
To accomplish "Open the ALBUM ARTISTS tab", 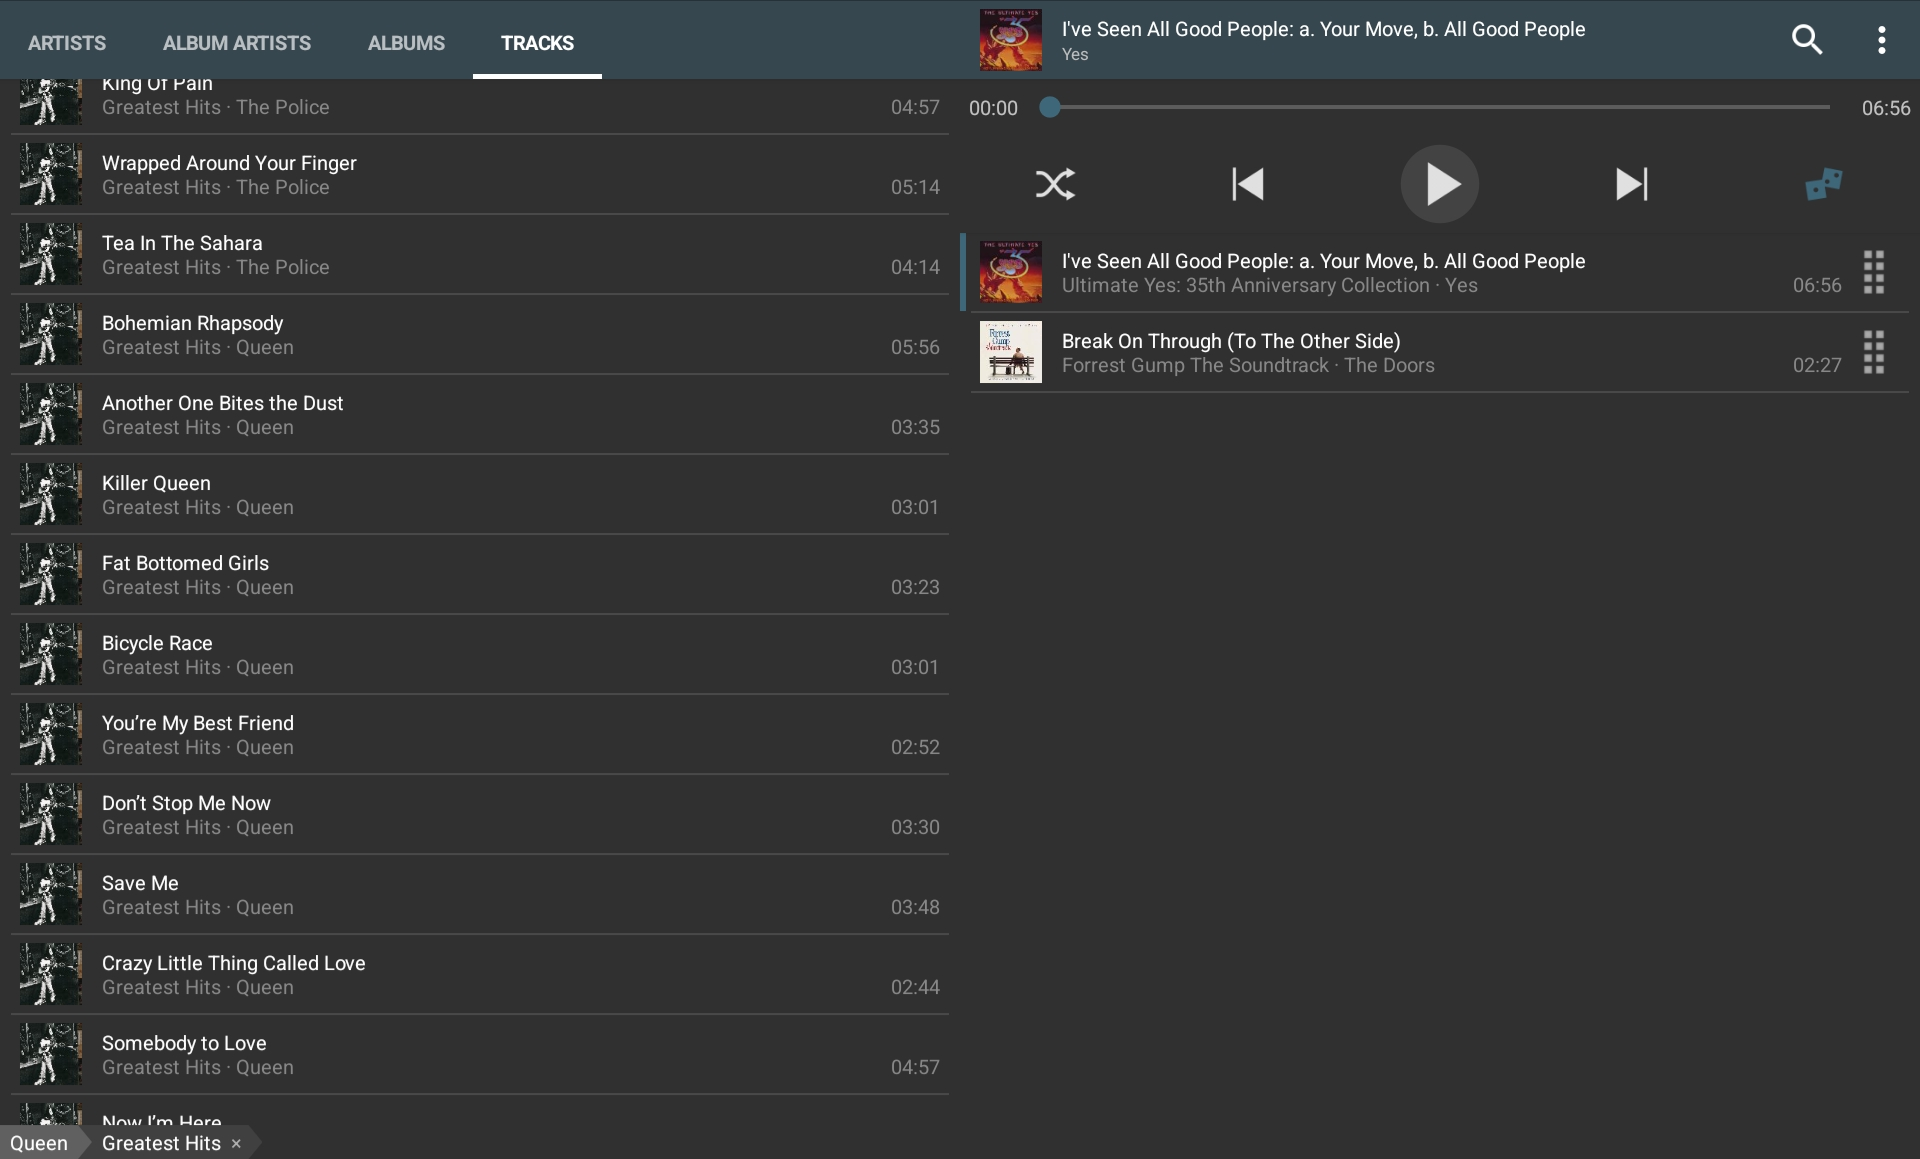I will pos(236,43).
